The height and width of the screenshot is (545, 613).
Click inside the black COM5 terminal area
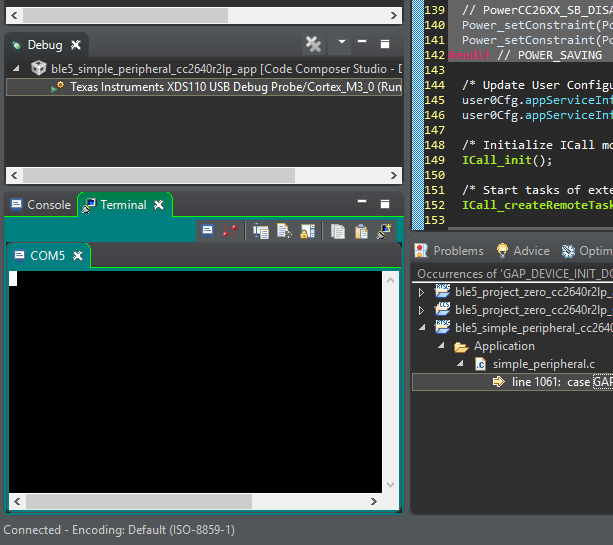coord(195,382)
